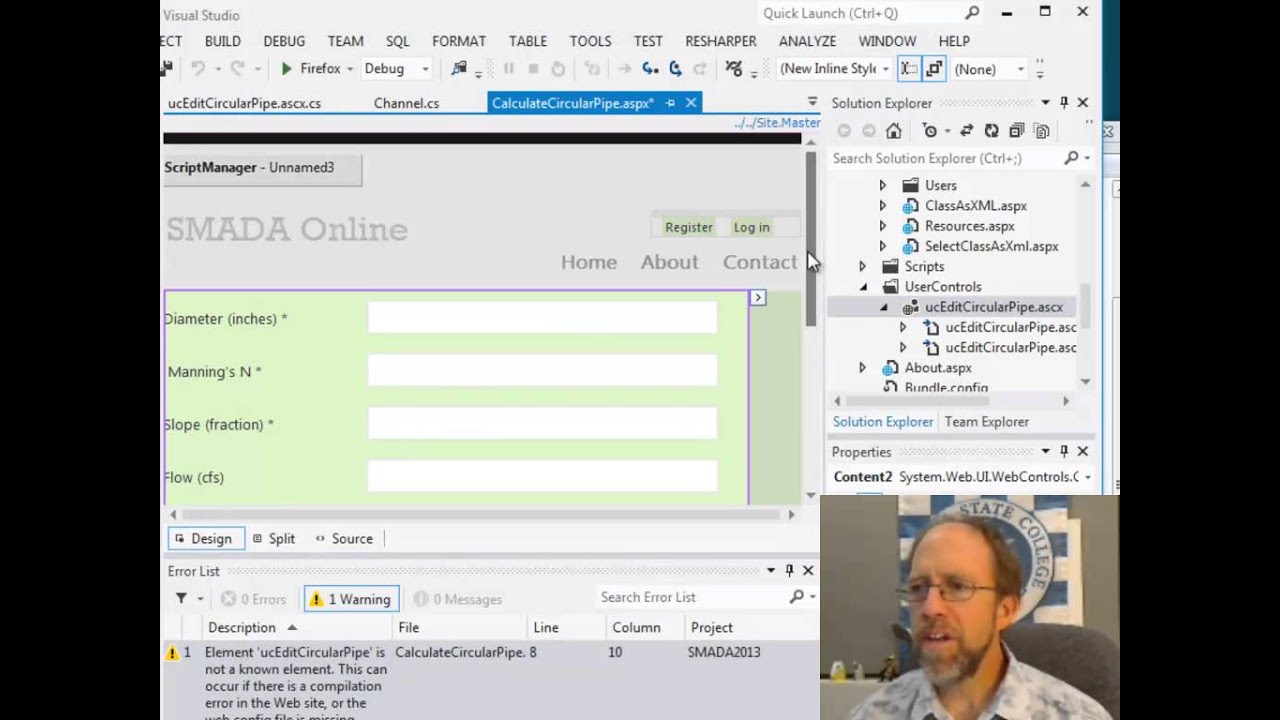
Task: Click the Diameter (inches) text box
Action: click(542, 318)
